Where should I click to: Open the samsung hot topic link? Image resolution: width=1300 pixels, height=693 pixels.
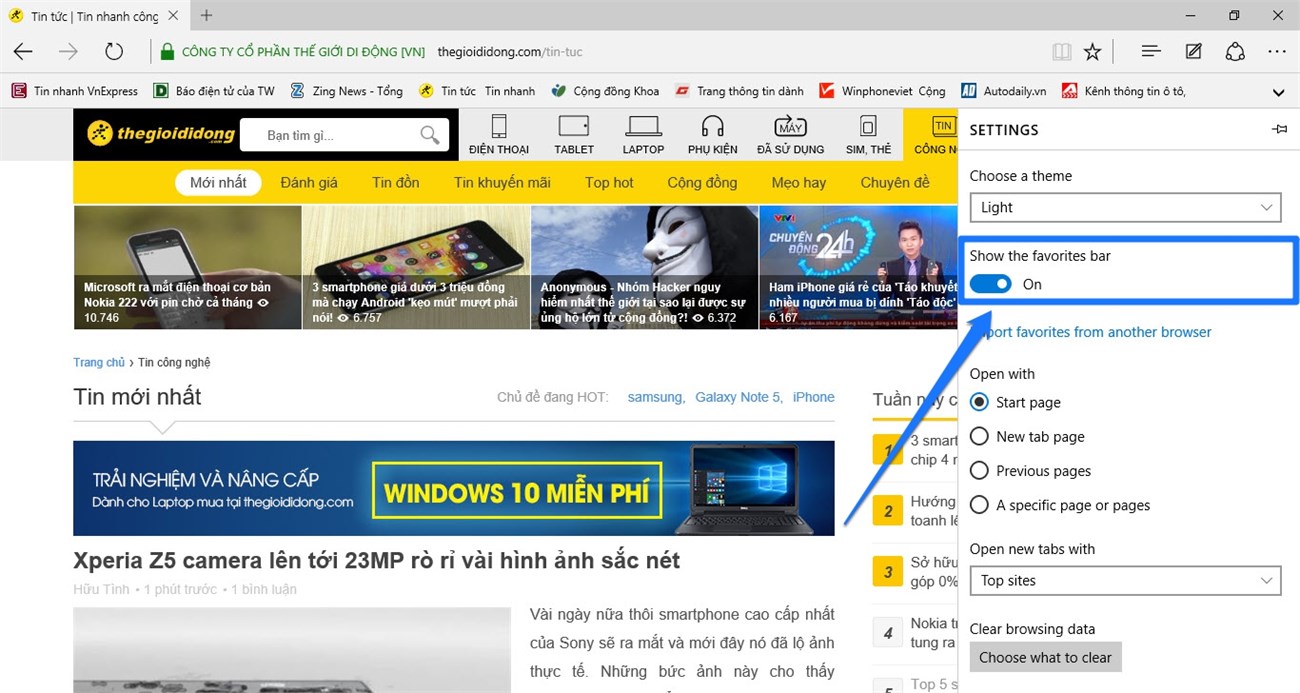coord(655,397)
